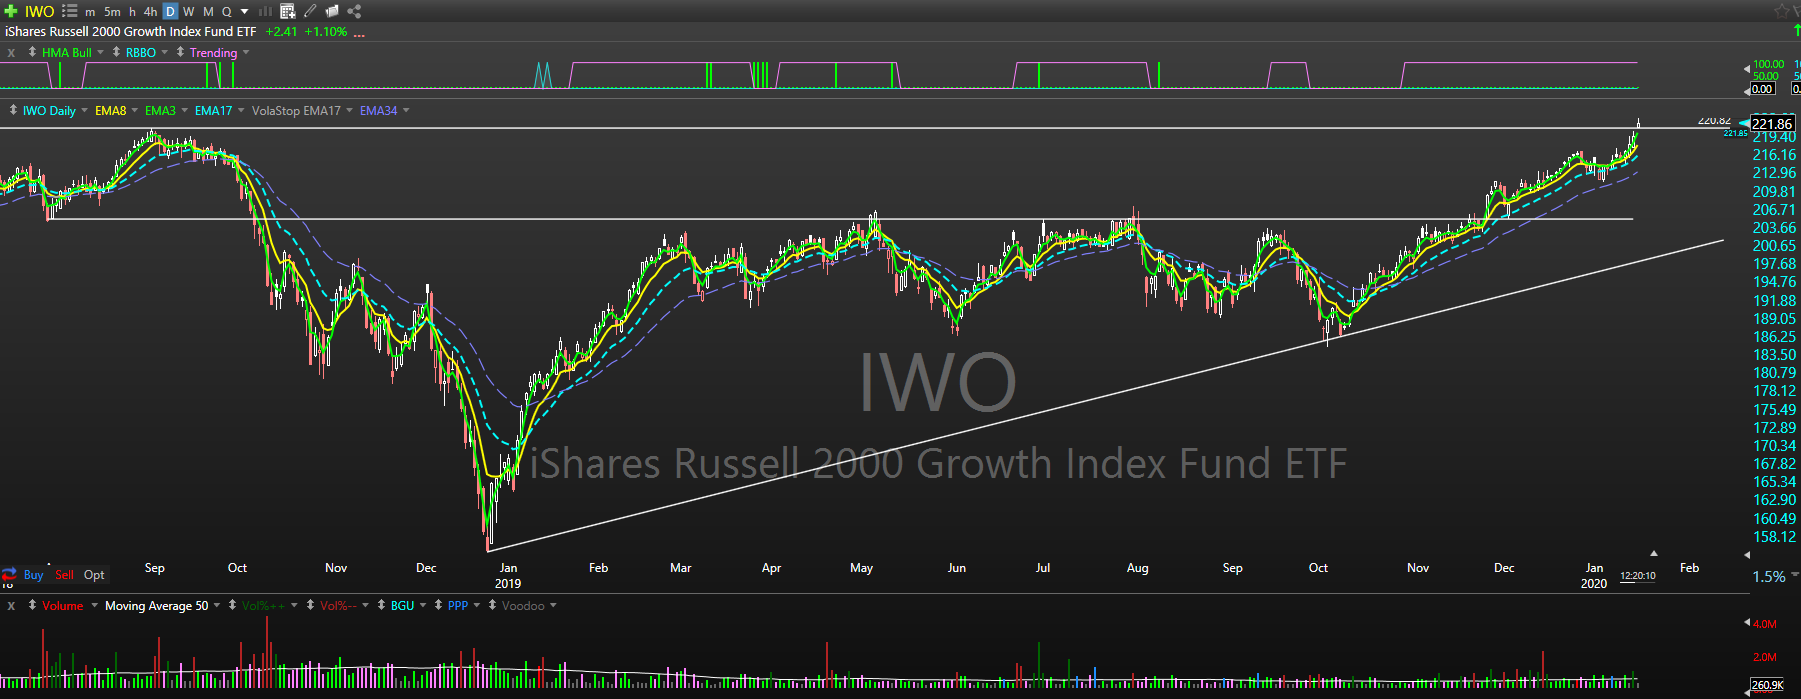1801x699 pixels.
Task: Click the share icon in top toolbar
Action: click(x=354, y=11)
